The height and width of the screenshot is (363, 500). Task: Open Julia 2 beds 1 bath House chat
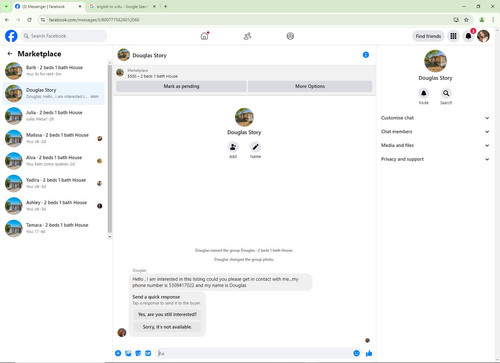point(54,116)
